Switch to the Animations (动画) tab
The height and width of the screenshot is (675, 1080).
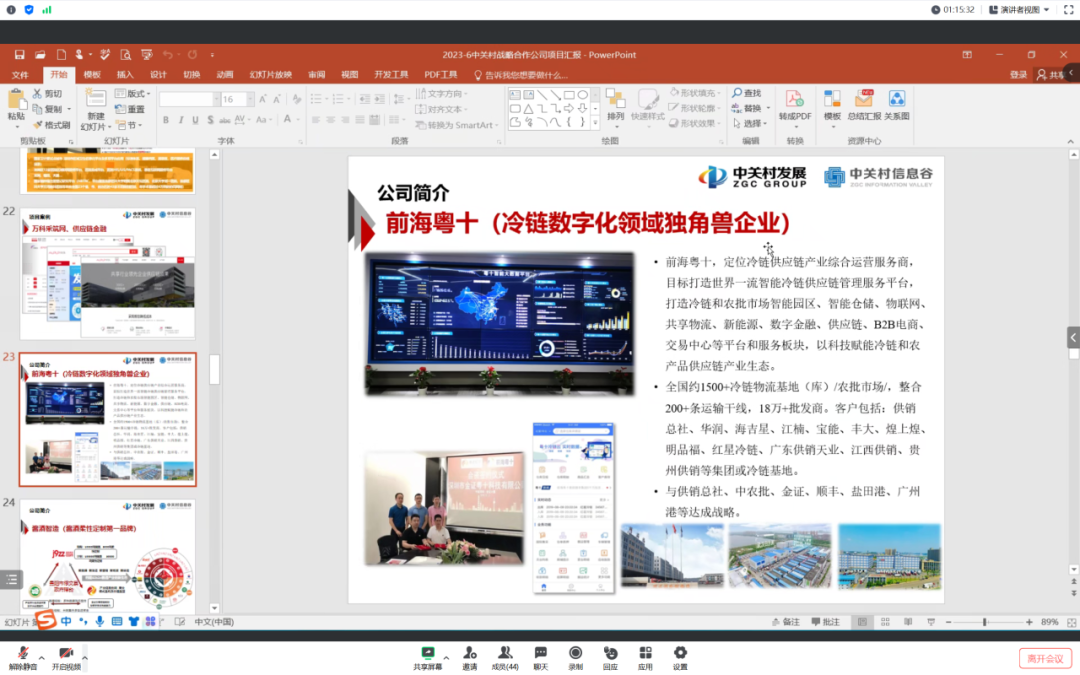(225, 74)
